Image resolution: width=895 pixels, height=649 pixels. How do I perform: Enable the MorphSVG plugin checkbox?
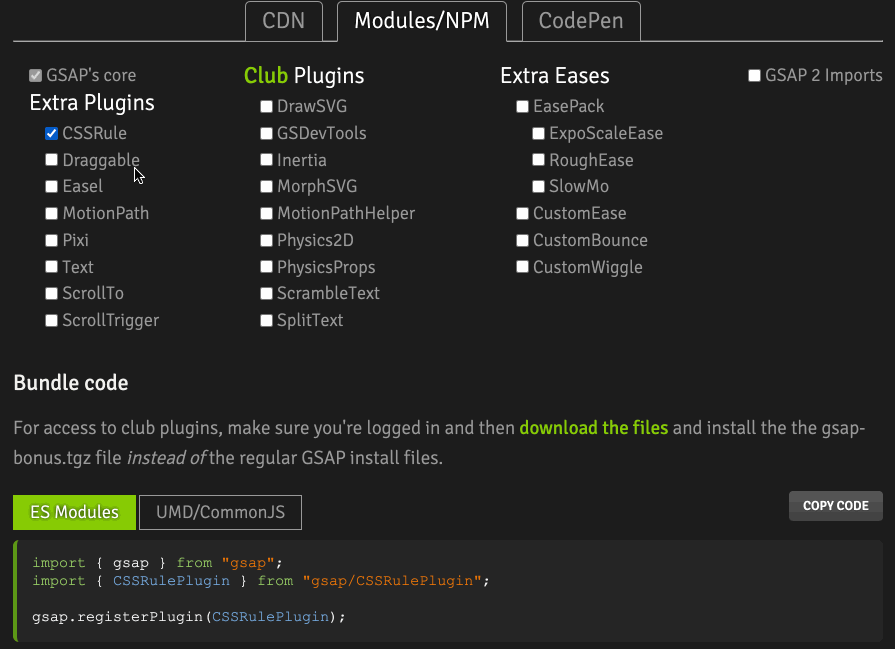click(x=266, y=187)
